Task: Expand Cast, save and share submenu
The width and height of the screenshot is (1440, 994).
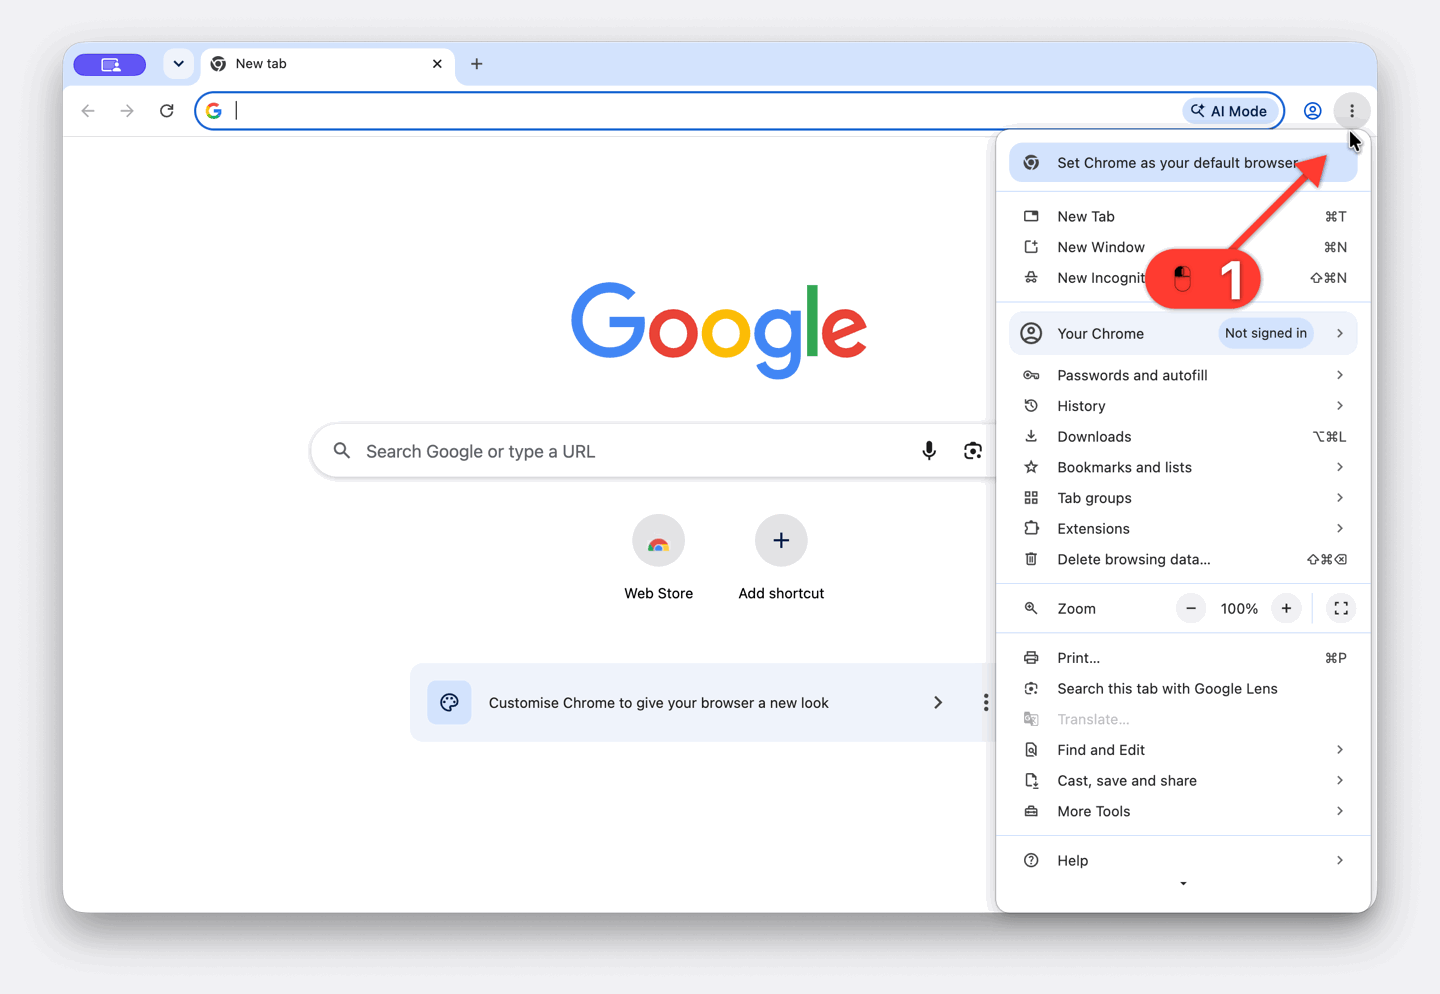Action: point(1183,780)
